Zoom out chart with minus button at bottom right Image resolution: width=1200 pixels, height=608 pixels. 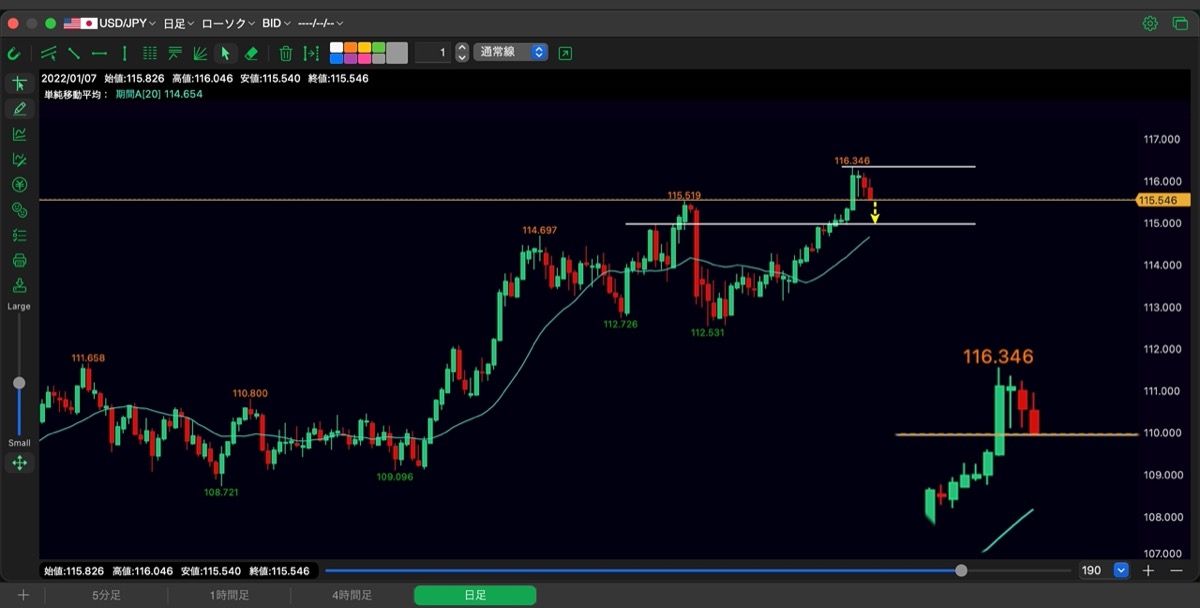pos(1176,571)
